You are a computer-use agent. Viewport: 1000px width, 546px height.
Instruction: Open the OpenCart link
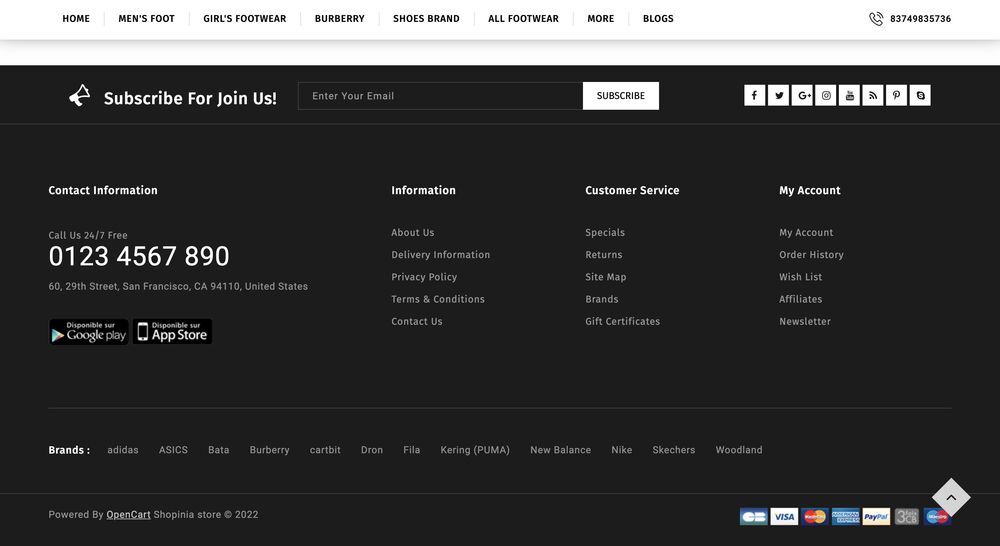pyautogui.click(x=128, y=515)
